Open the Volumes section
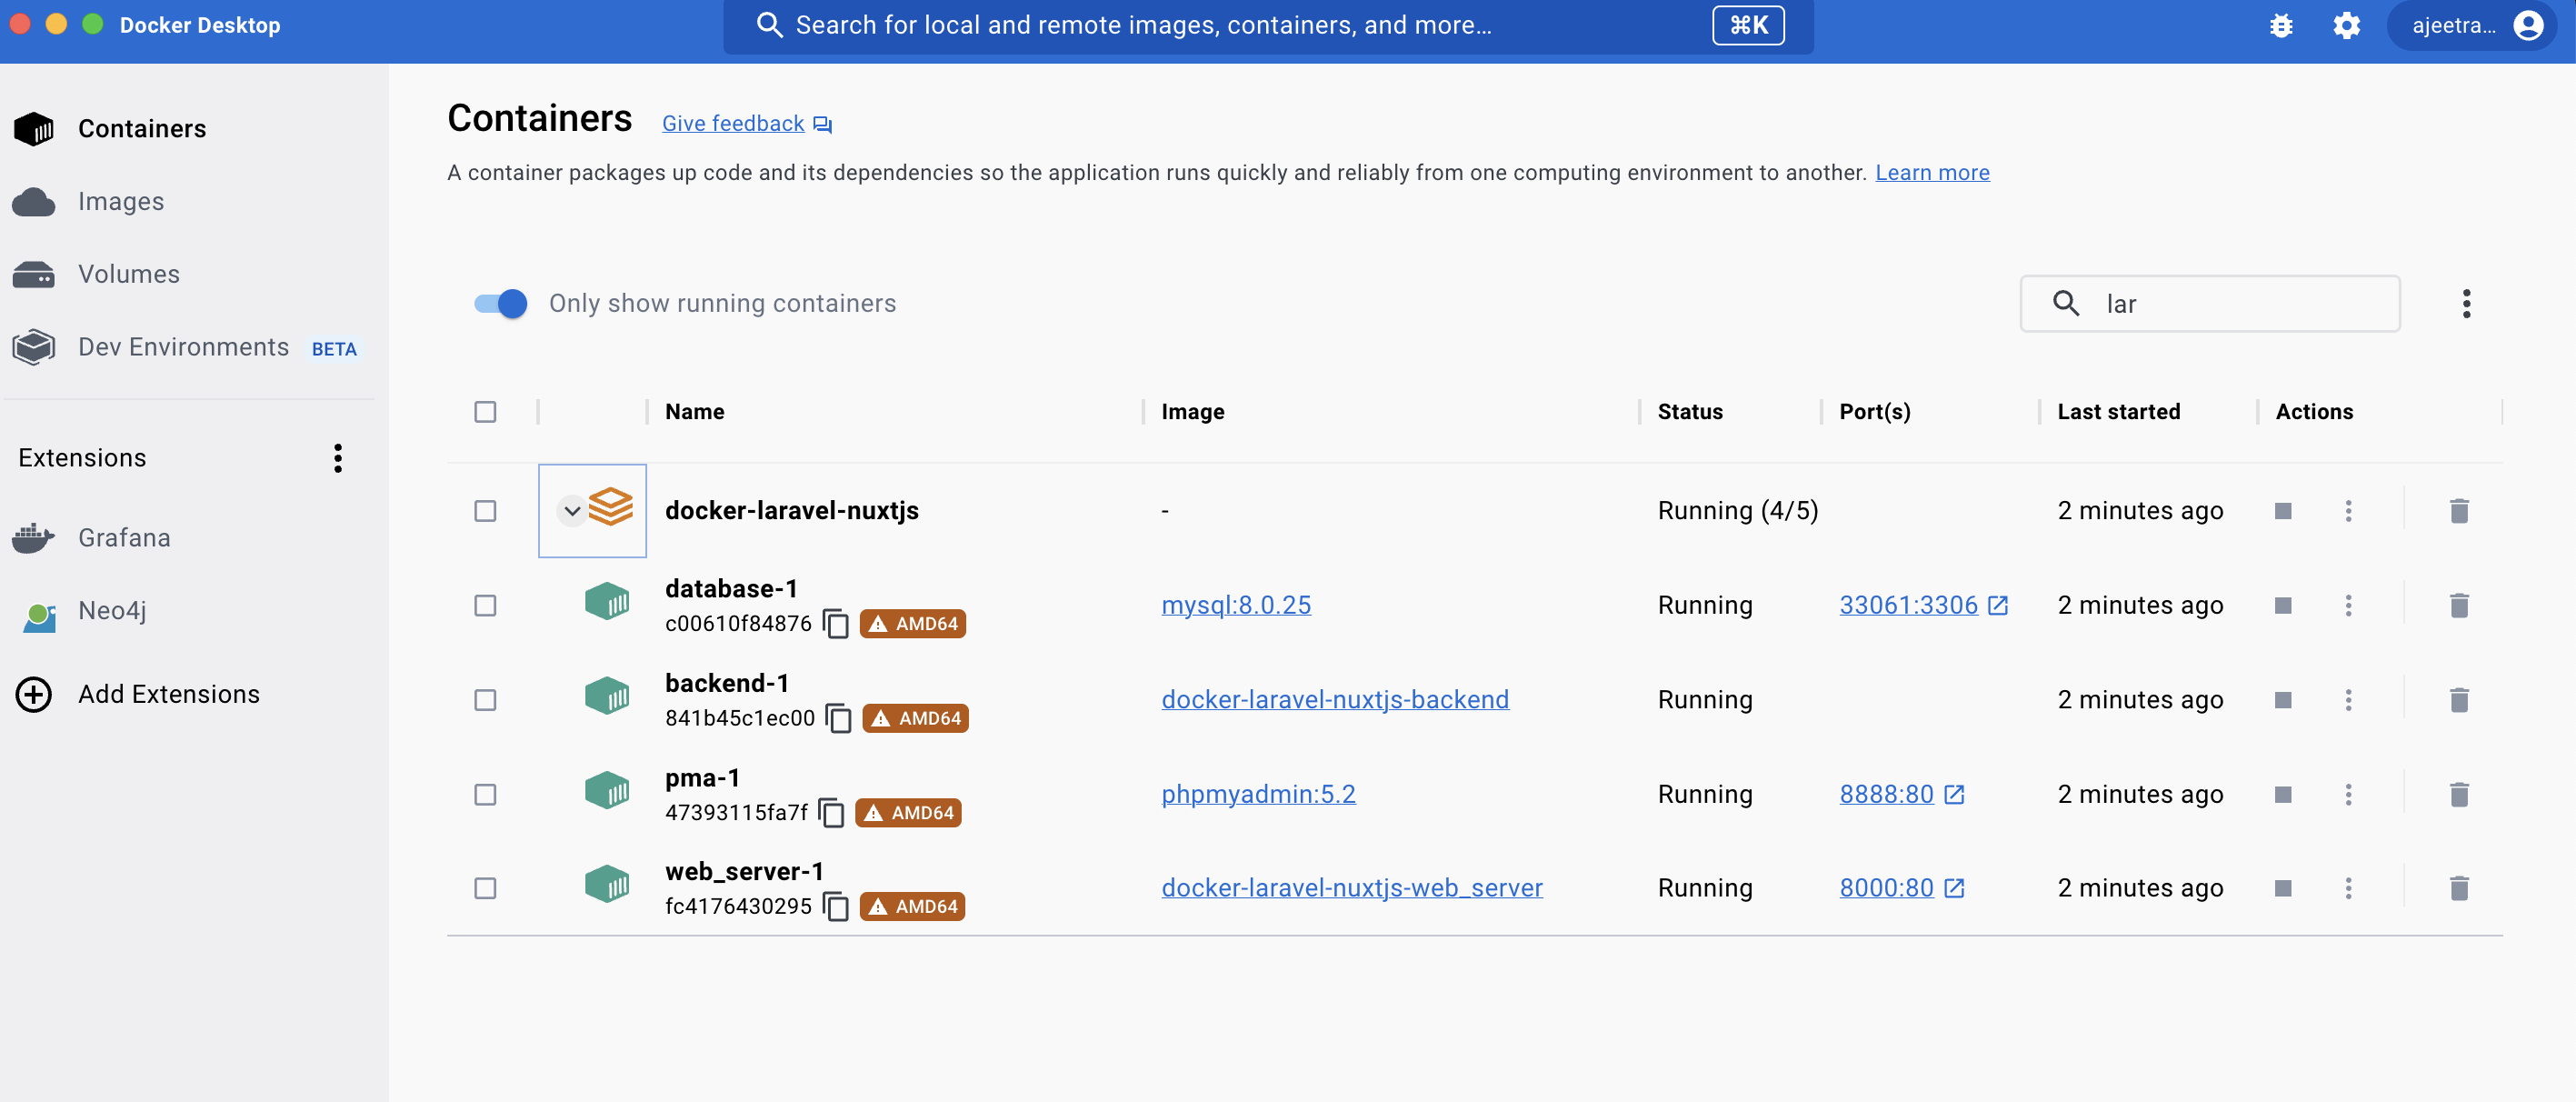Screen dimensions: 2576x1102 128,274
